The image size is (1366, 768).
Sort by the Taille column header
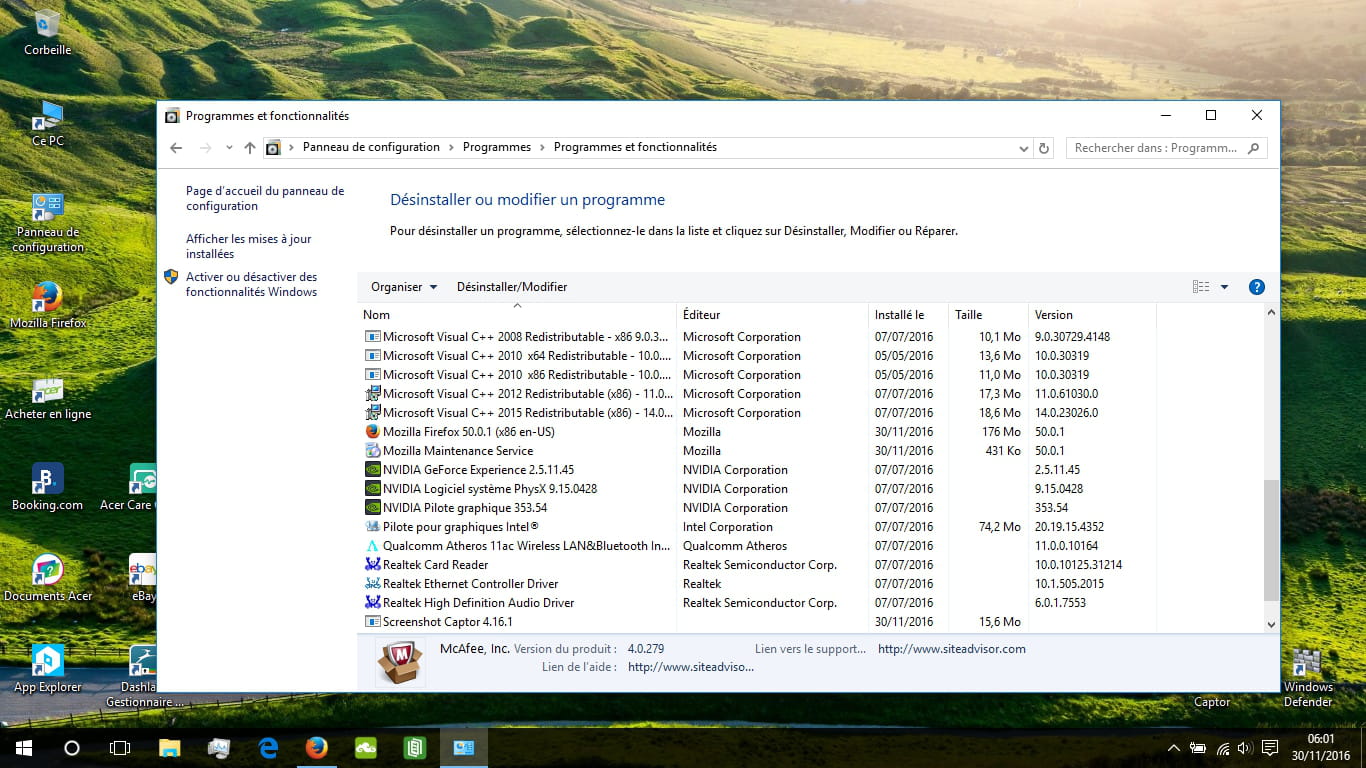pos(988,315)
